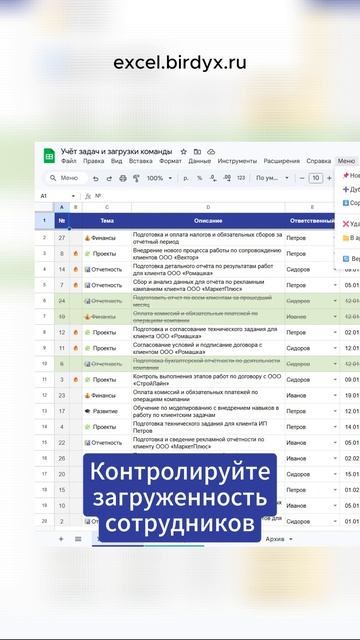Click the document title «Учёт задач и загрузки команды»
The height and width of the screenshot is (640, 360).
116,152
